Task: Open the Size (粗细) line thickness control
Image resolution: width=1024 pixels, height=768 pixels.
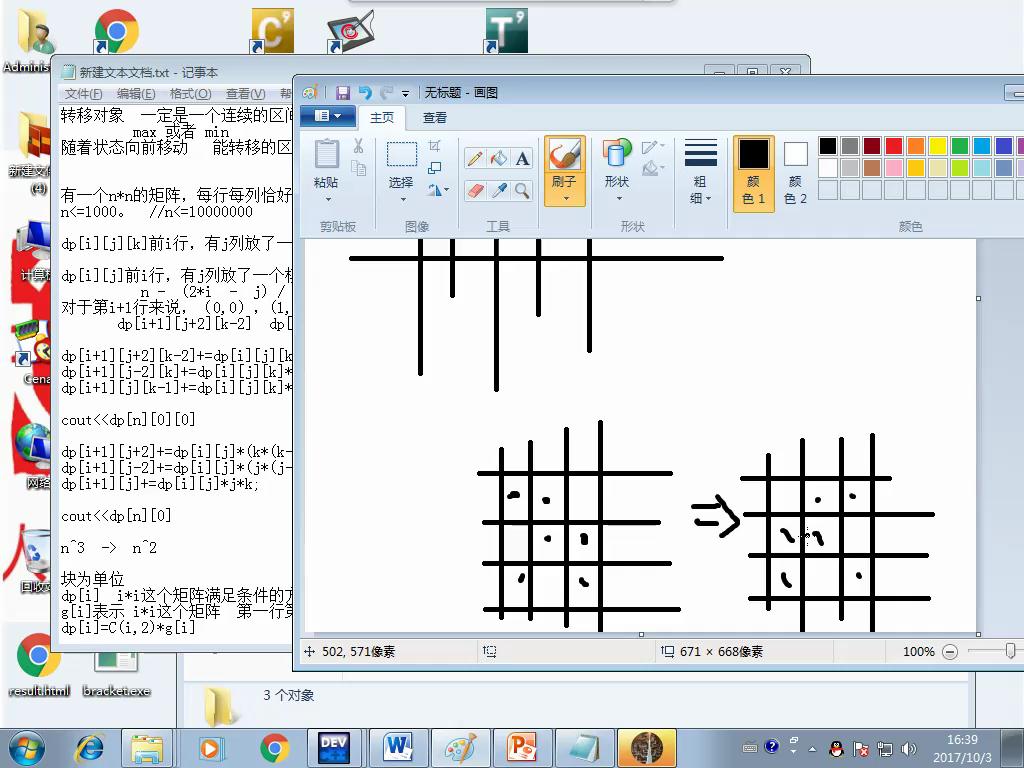Action: [x=700, y=171]
